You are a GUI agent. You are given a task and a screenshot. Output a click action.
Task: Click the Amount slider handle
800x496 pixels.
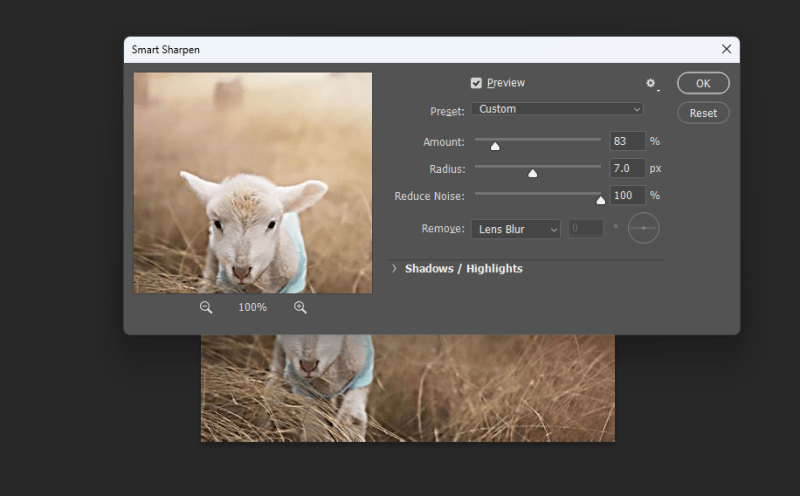click(495, 146)
